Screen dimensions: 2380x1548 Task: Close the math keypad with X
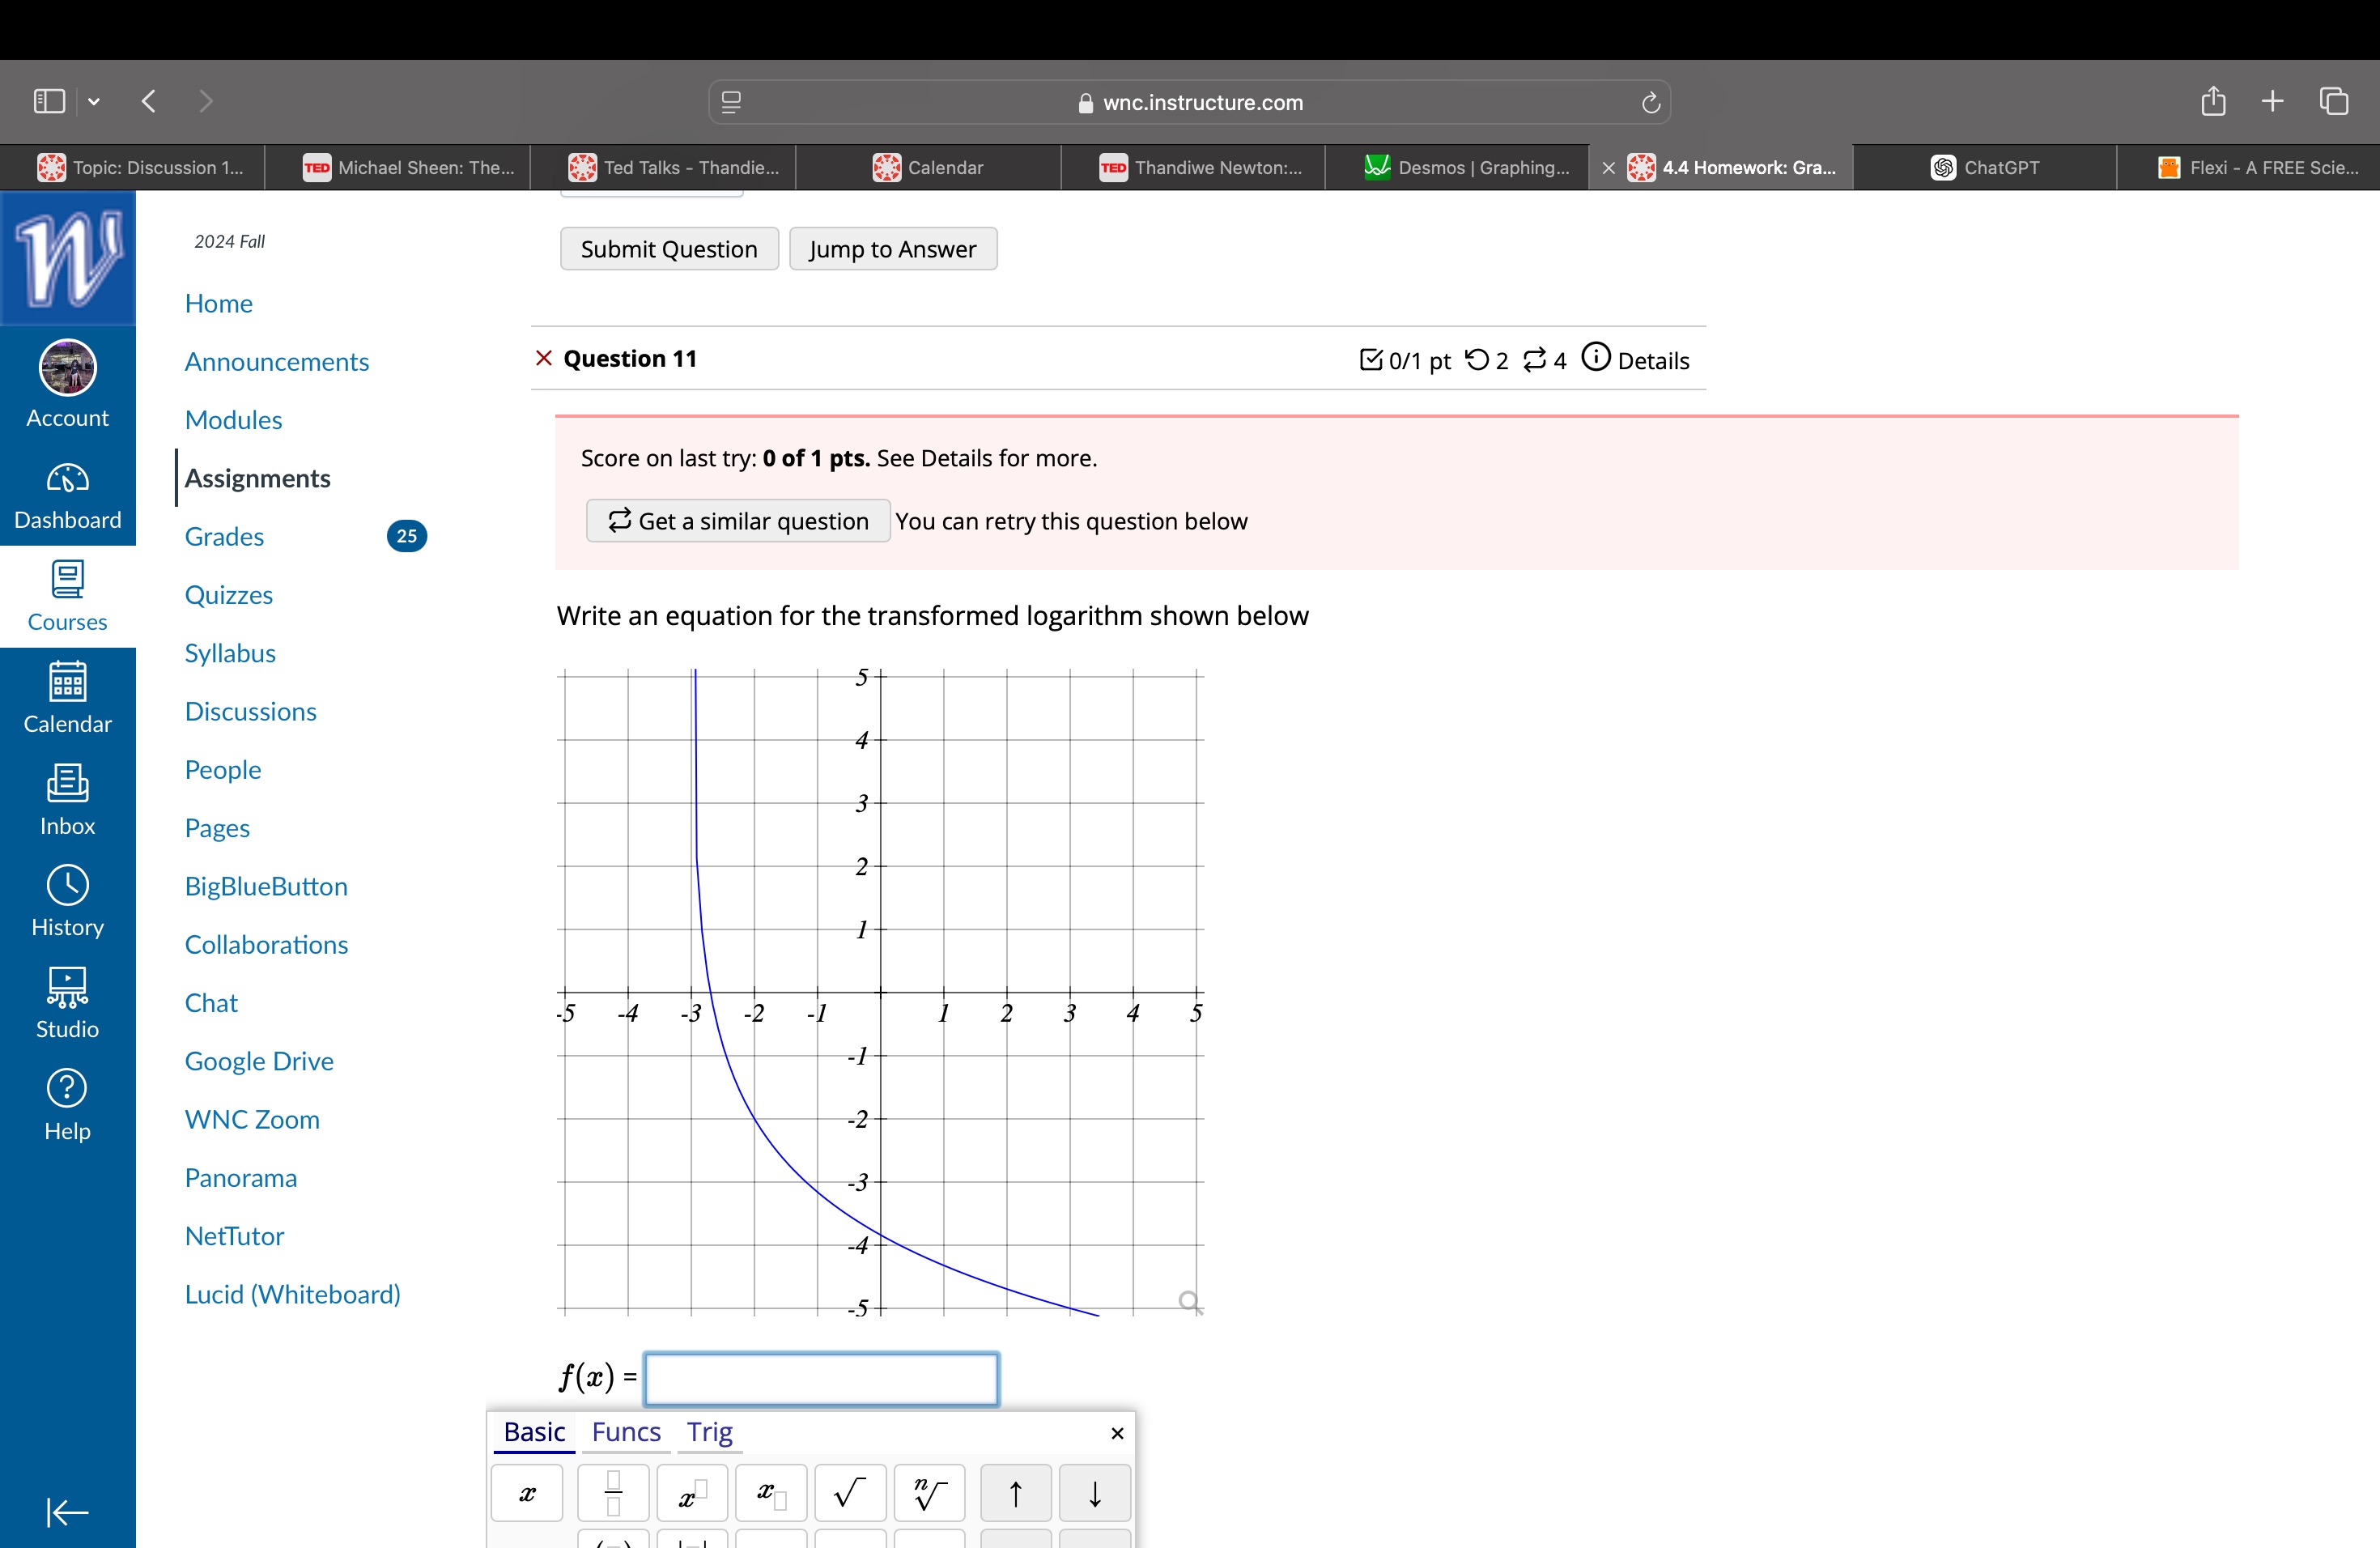(1117, 1433)
